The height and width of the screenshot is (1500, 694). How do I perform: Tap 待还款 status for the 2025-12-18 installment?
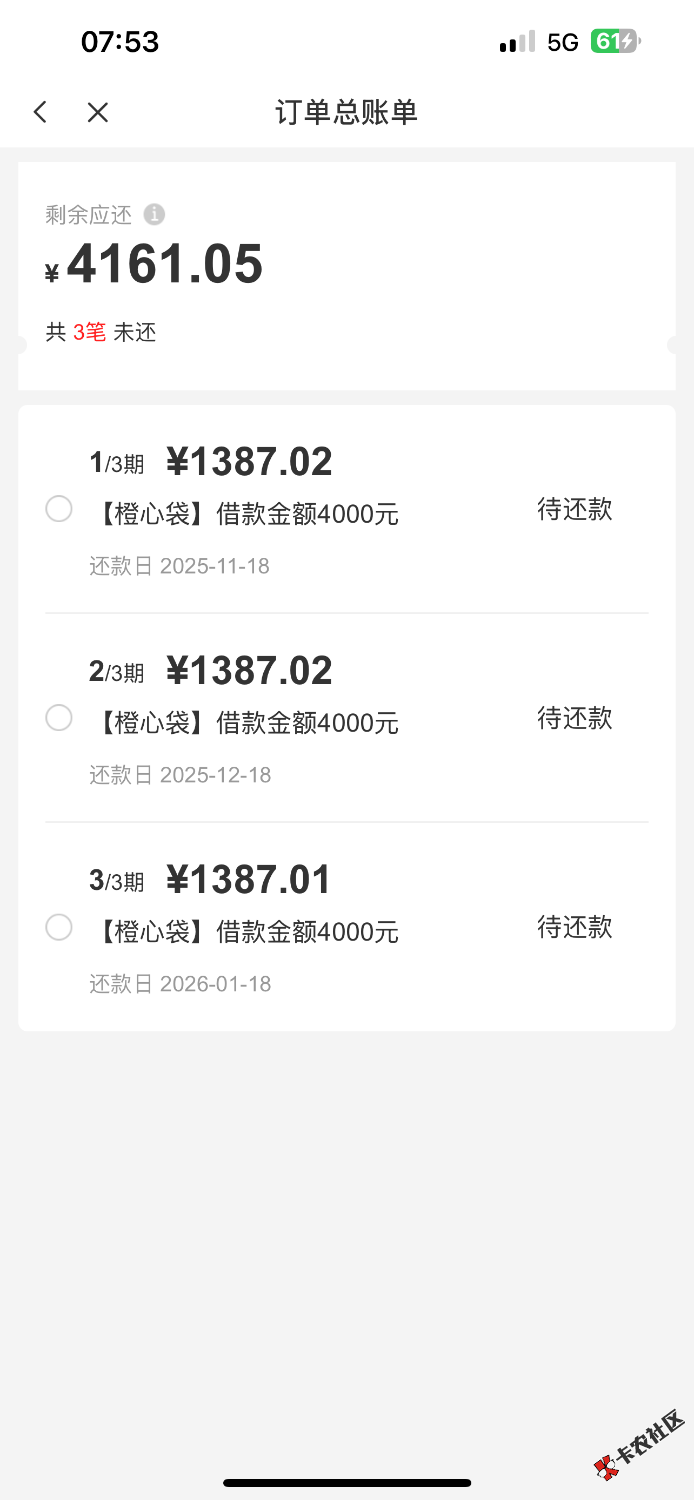click(574, 718)
